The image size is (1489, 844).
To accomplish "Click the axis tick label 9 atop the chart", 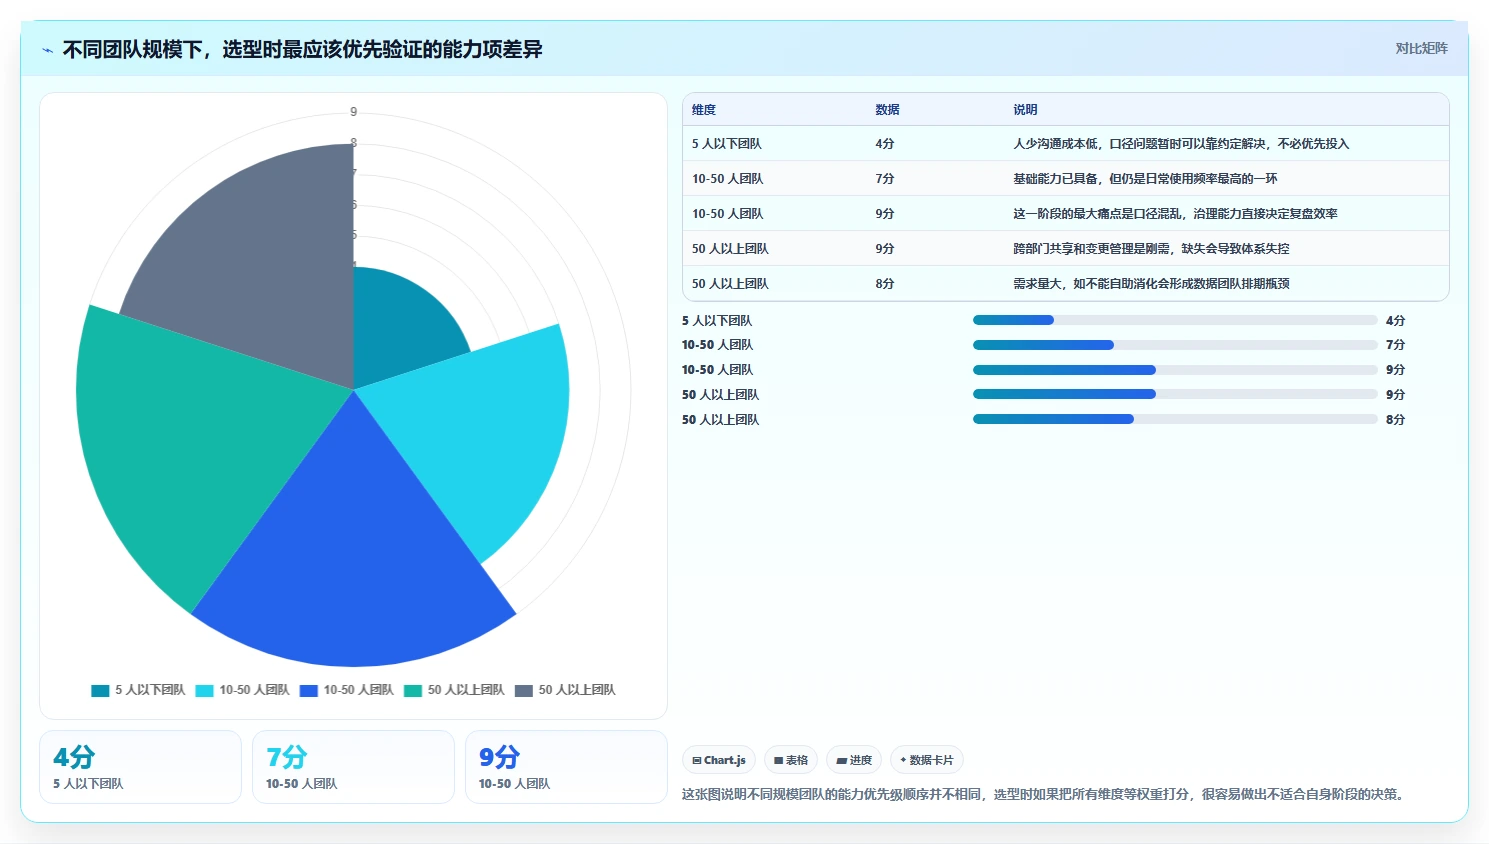I will tap(353, 112).
